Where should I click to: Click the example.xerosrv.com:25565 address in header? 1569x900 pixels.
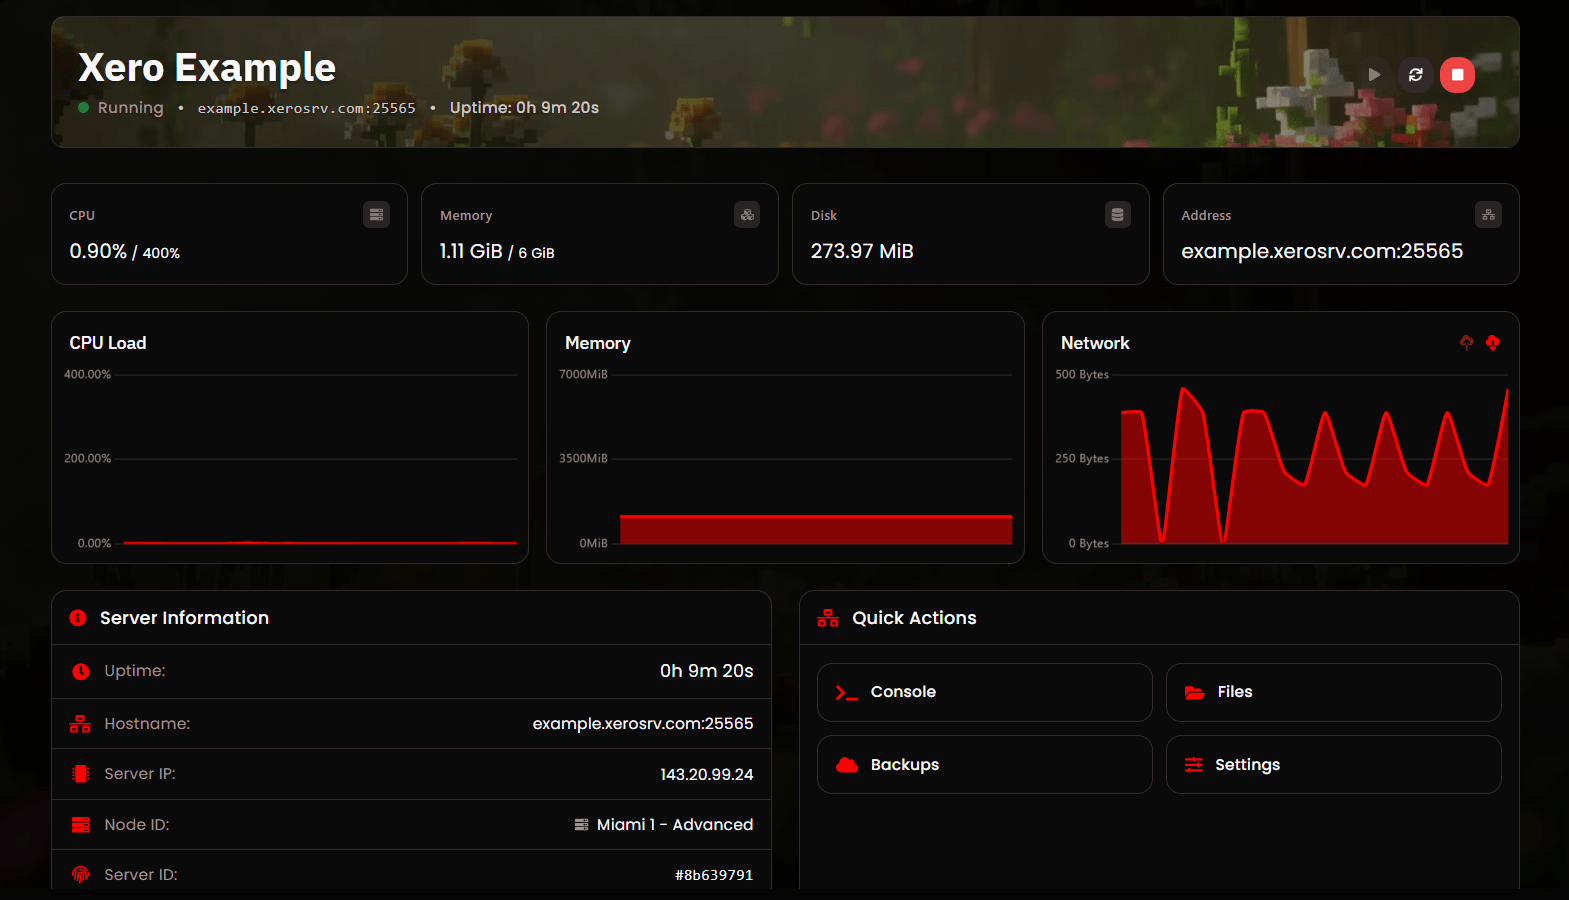click(x=306, y=108)
